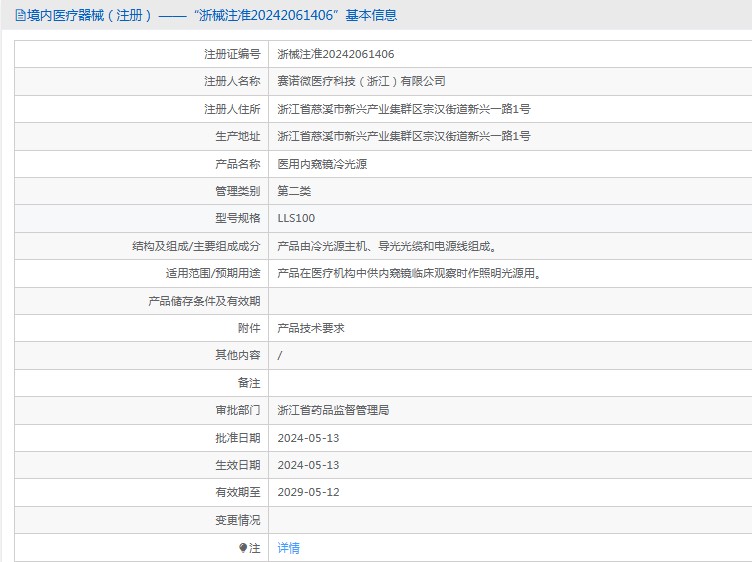Select the 产品技术要求 value

coord(311,328)
